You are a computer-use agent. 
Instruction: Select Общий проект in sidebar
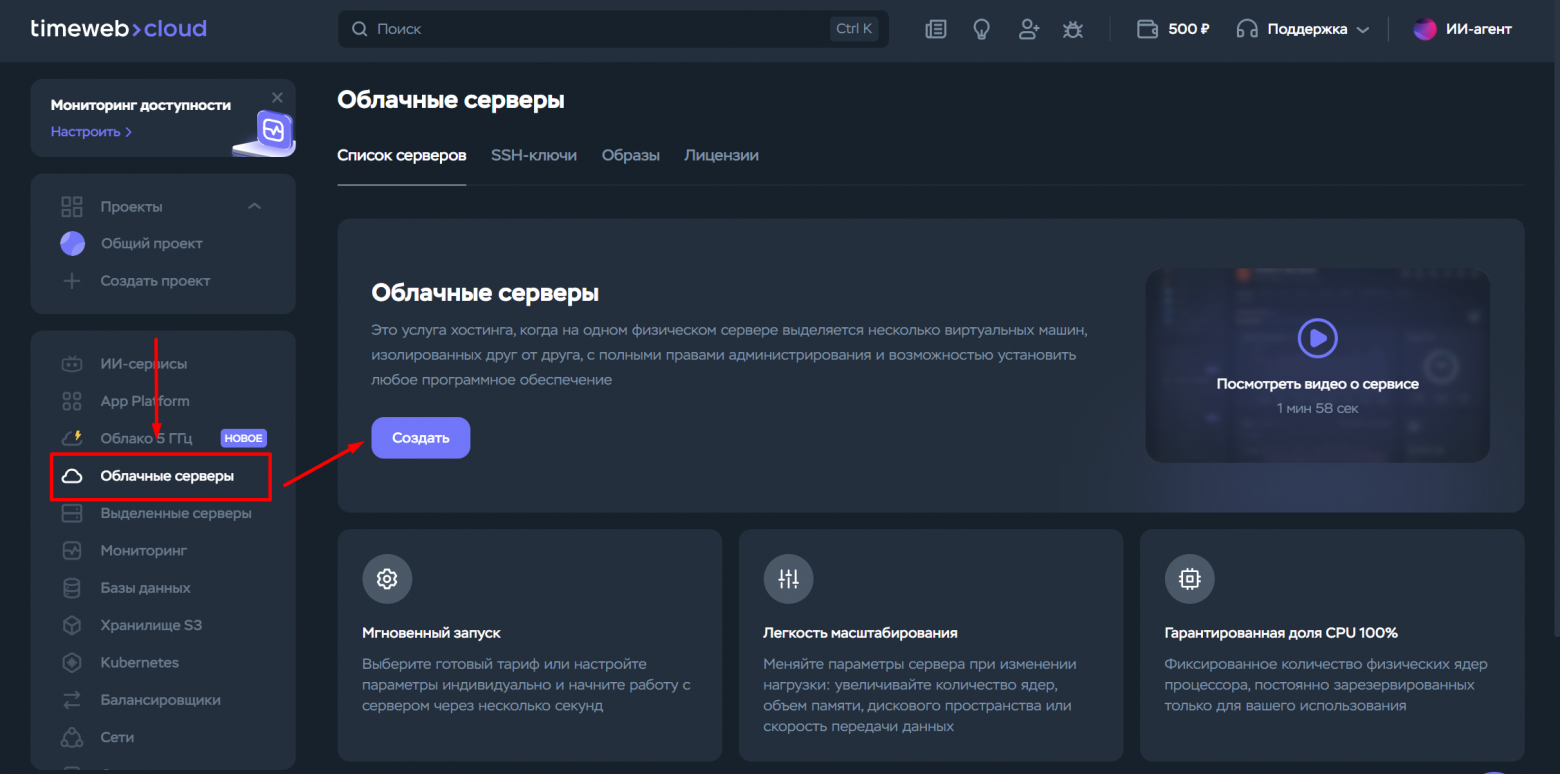[152, 243]
